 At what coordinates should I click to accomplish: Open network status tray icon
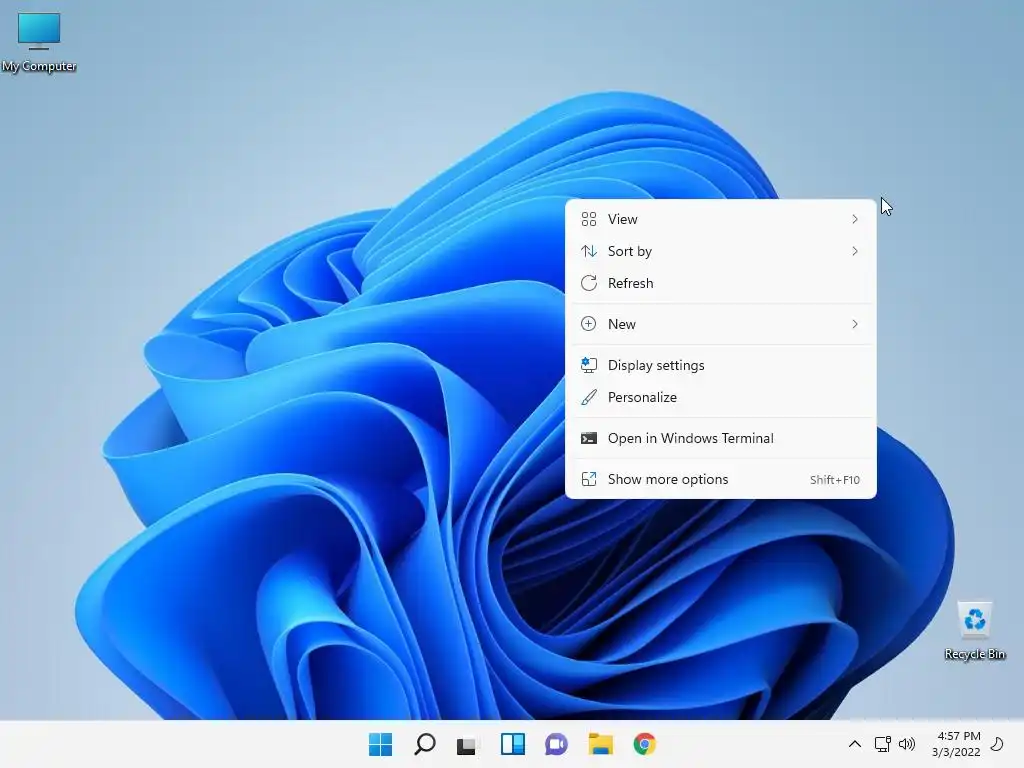point(882,744)
